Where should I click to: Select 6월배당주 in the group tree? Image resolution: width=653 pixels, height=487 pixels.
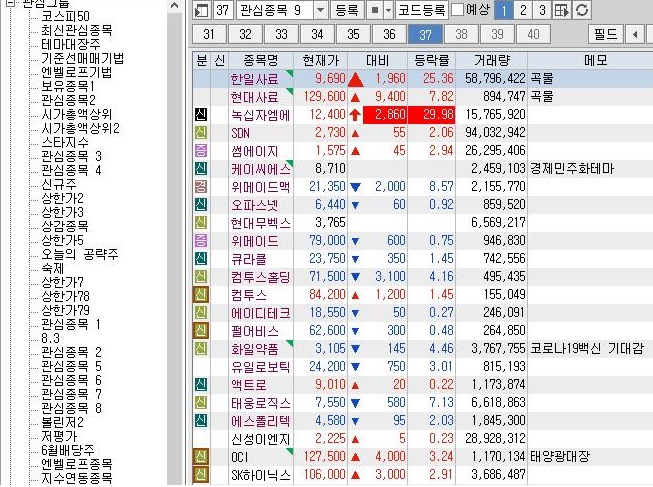pos(67,450)
